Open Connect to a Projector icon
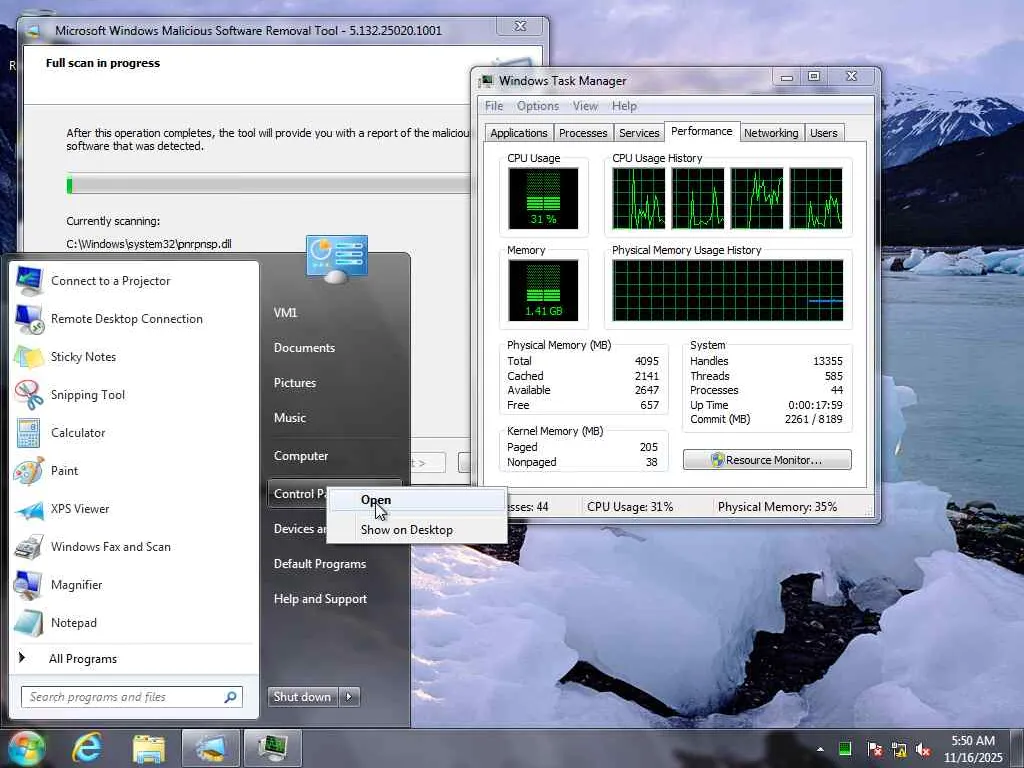 click(x=29, y=281)
